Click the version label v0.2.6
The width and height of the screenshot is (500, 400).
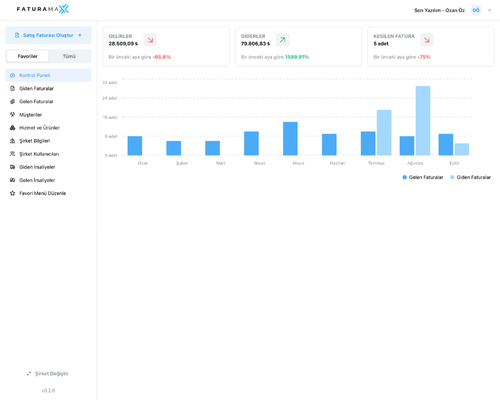coord(48,391)
